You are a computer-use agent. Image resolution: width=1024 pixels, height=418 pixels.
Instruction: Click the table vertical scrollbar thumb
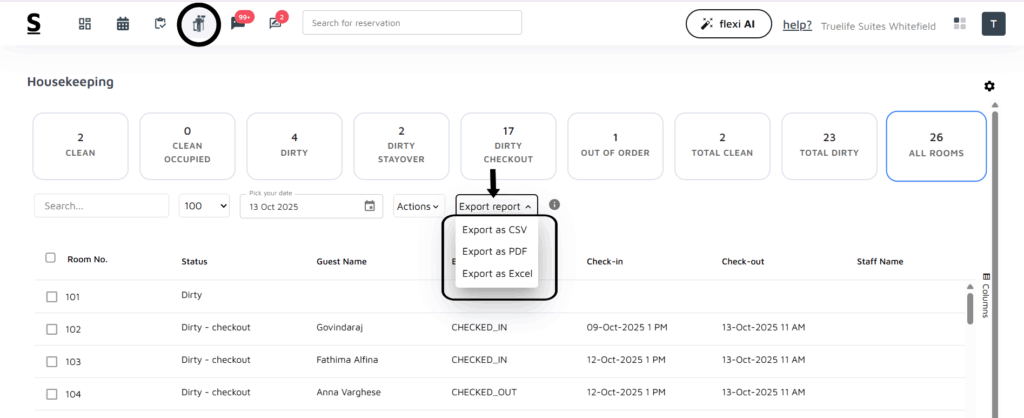969,307
